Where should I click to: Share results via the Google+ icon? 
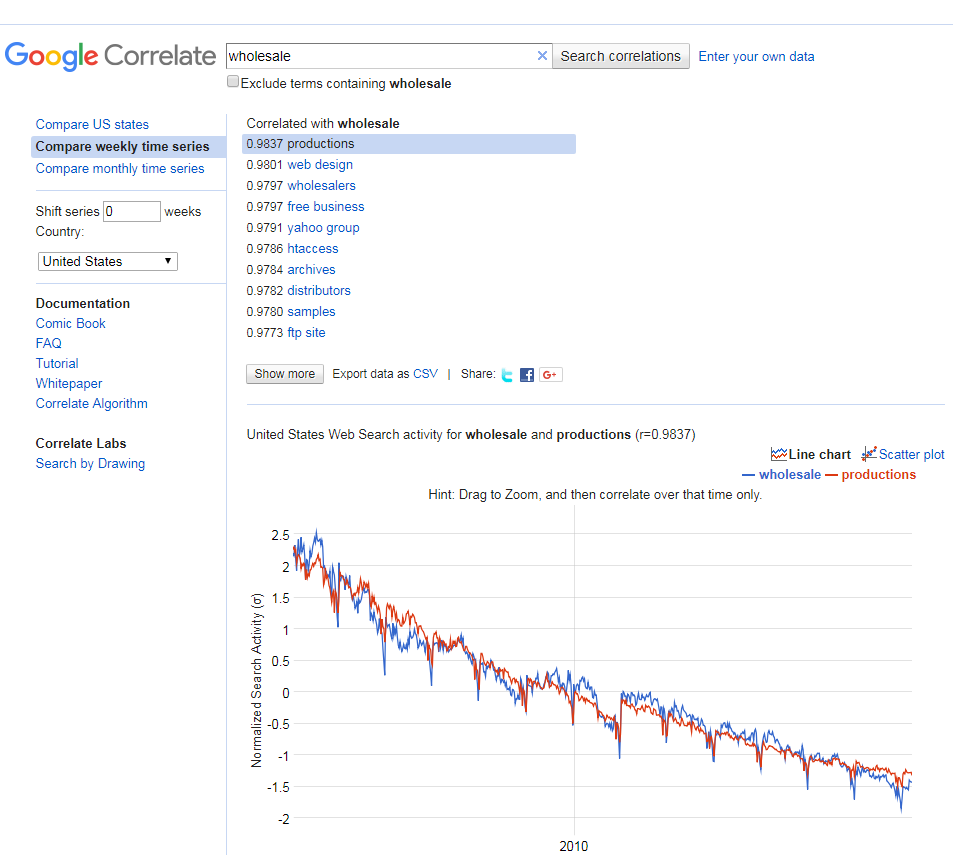tap(551, 375)
